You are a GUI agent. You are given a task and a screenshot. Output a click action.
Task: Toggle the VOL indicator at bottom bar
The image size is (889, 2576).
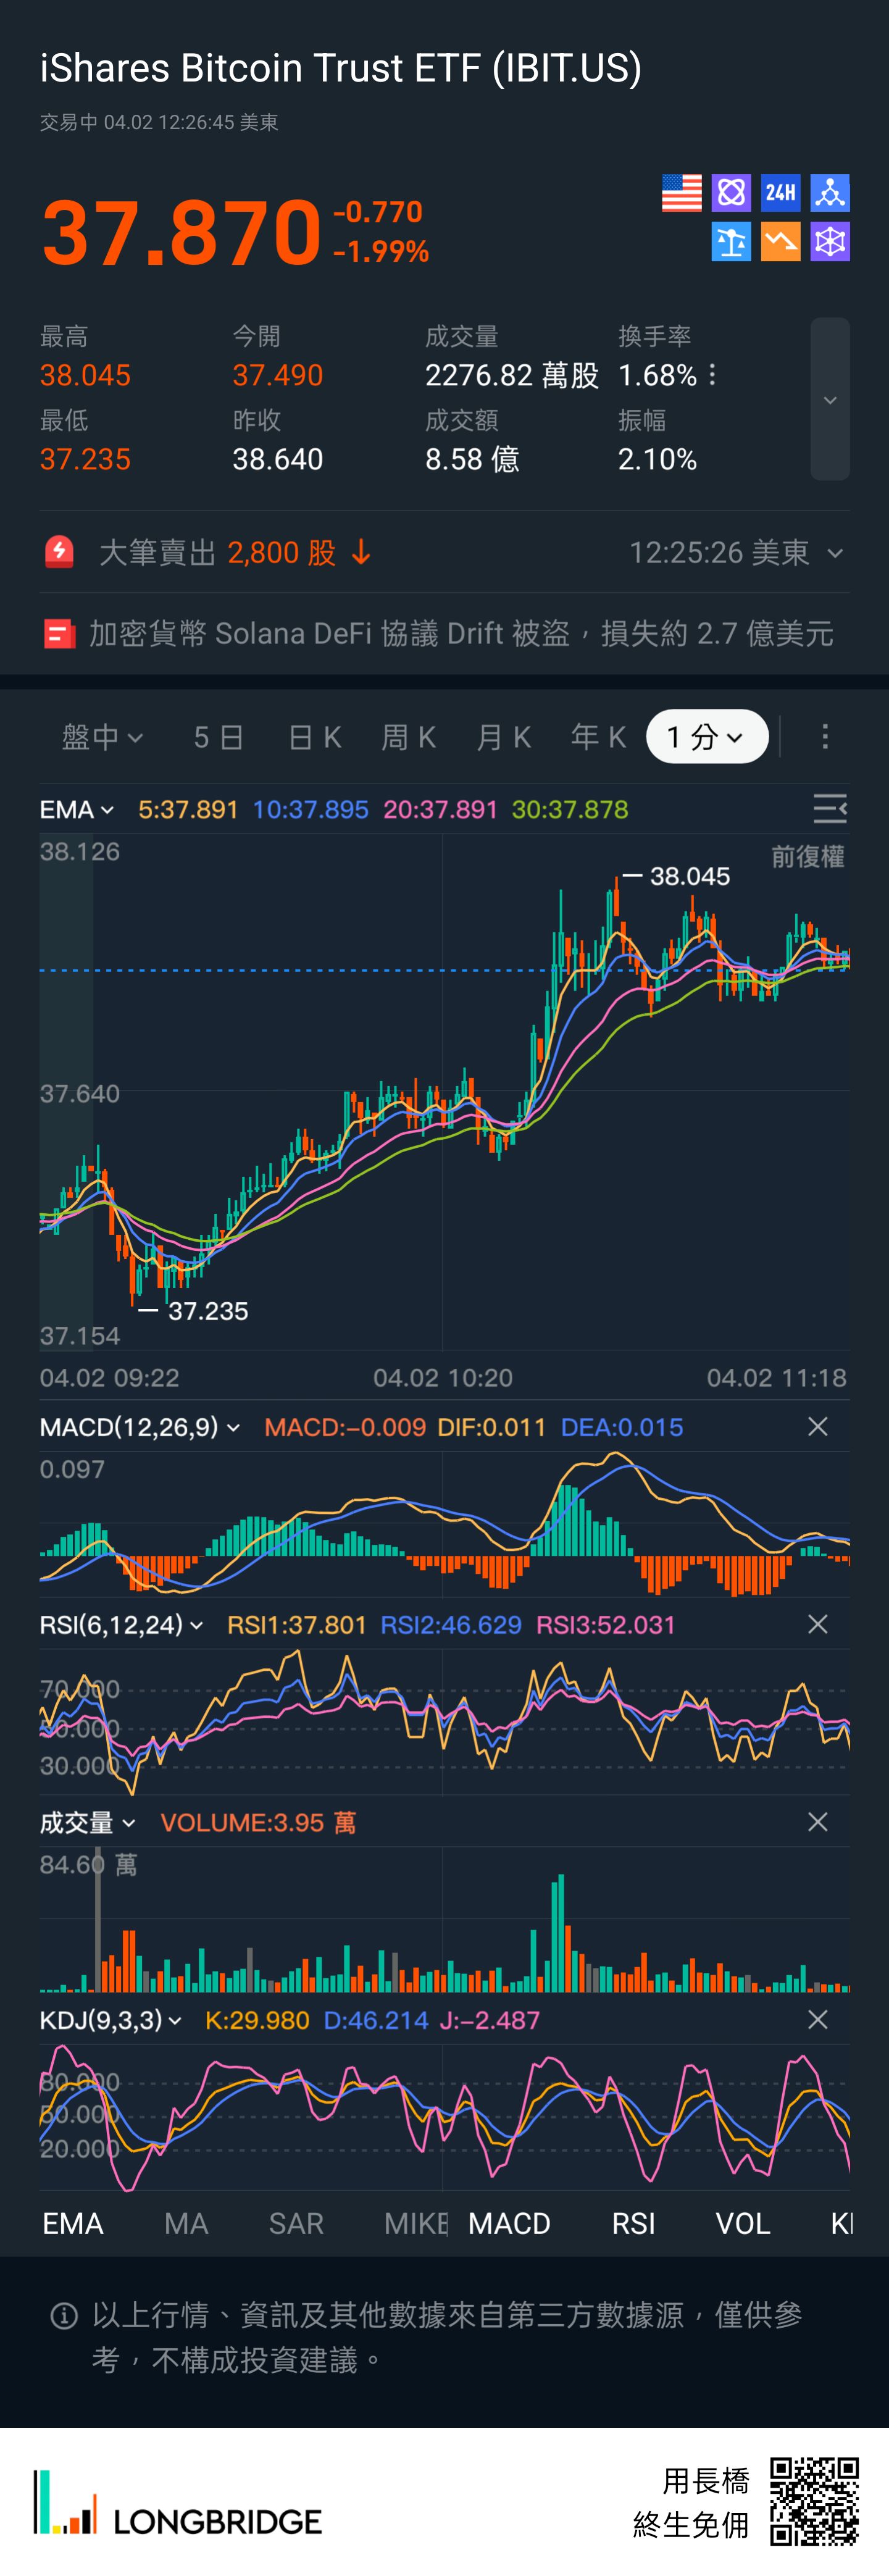coord(742,2223)
